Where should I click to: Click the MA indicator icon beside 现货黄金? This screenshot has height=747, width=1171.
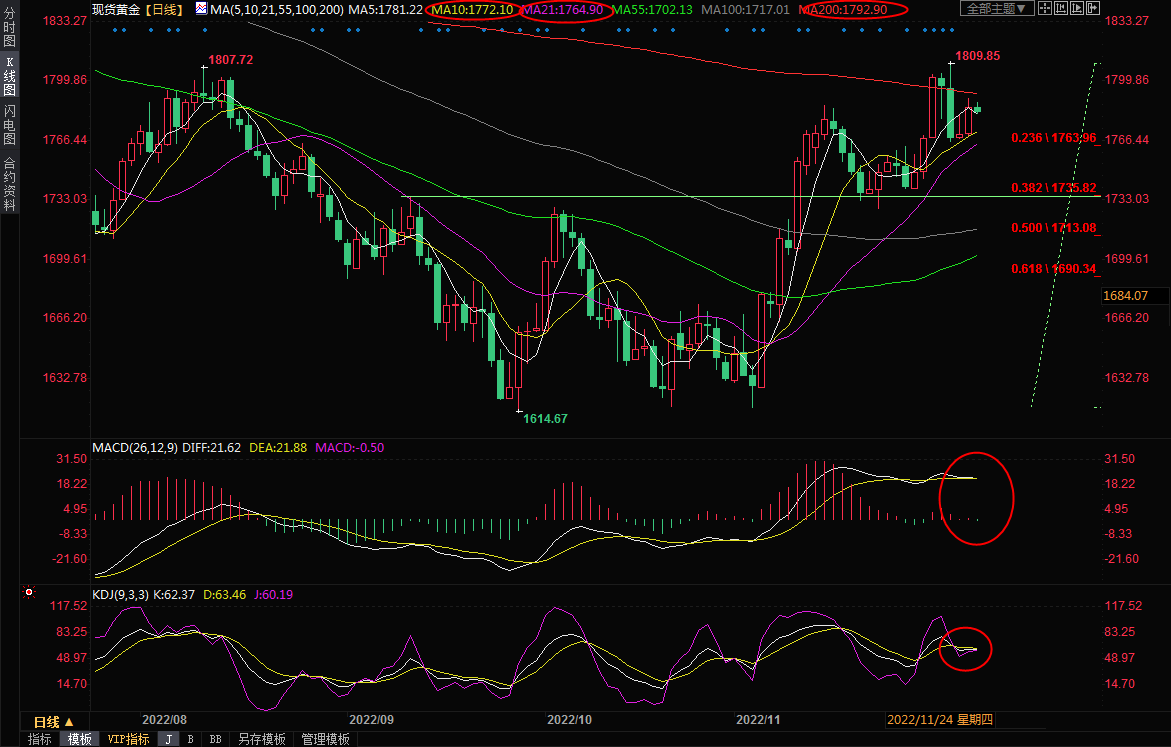point(201,9)
